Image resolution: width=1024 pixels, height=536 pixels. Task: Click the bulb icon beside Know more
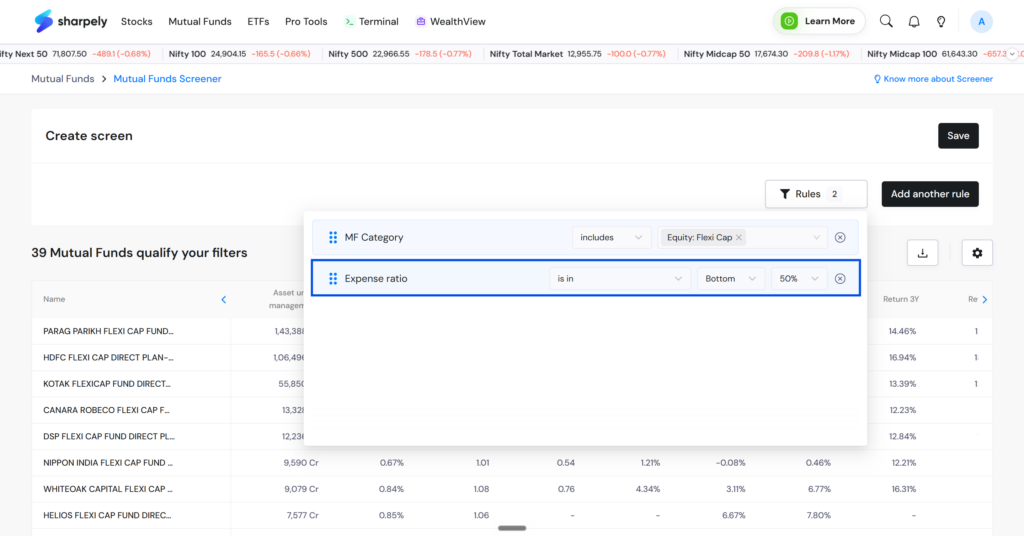pyautogui.click(x=877, y=79)
